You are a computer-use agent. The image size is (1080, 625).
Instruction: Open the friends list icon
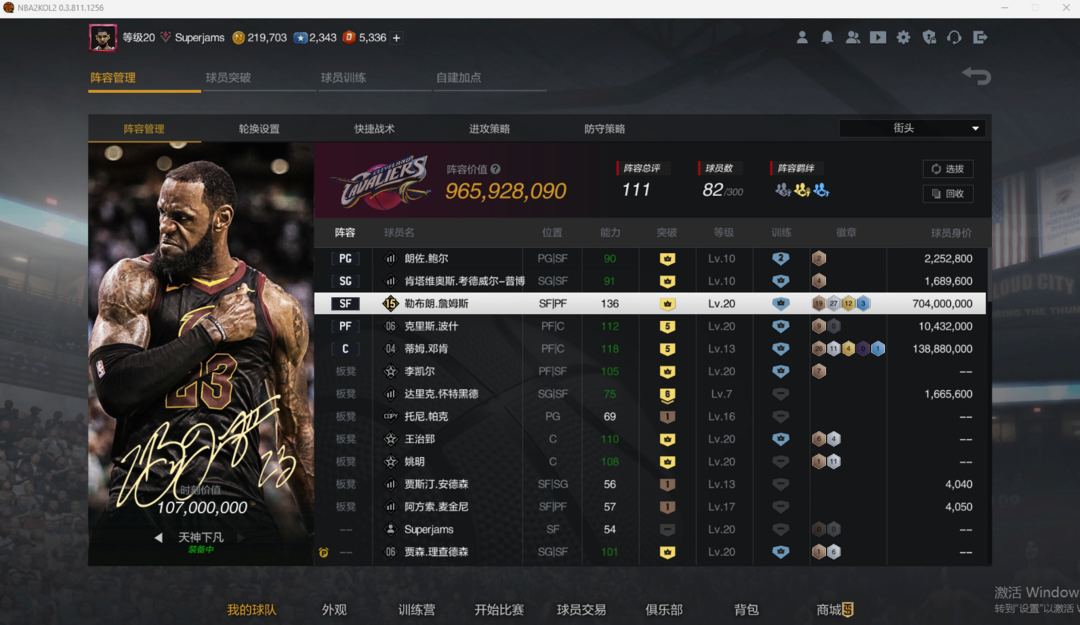point(853,37)
